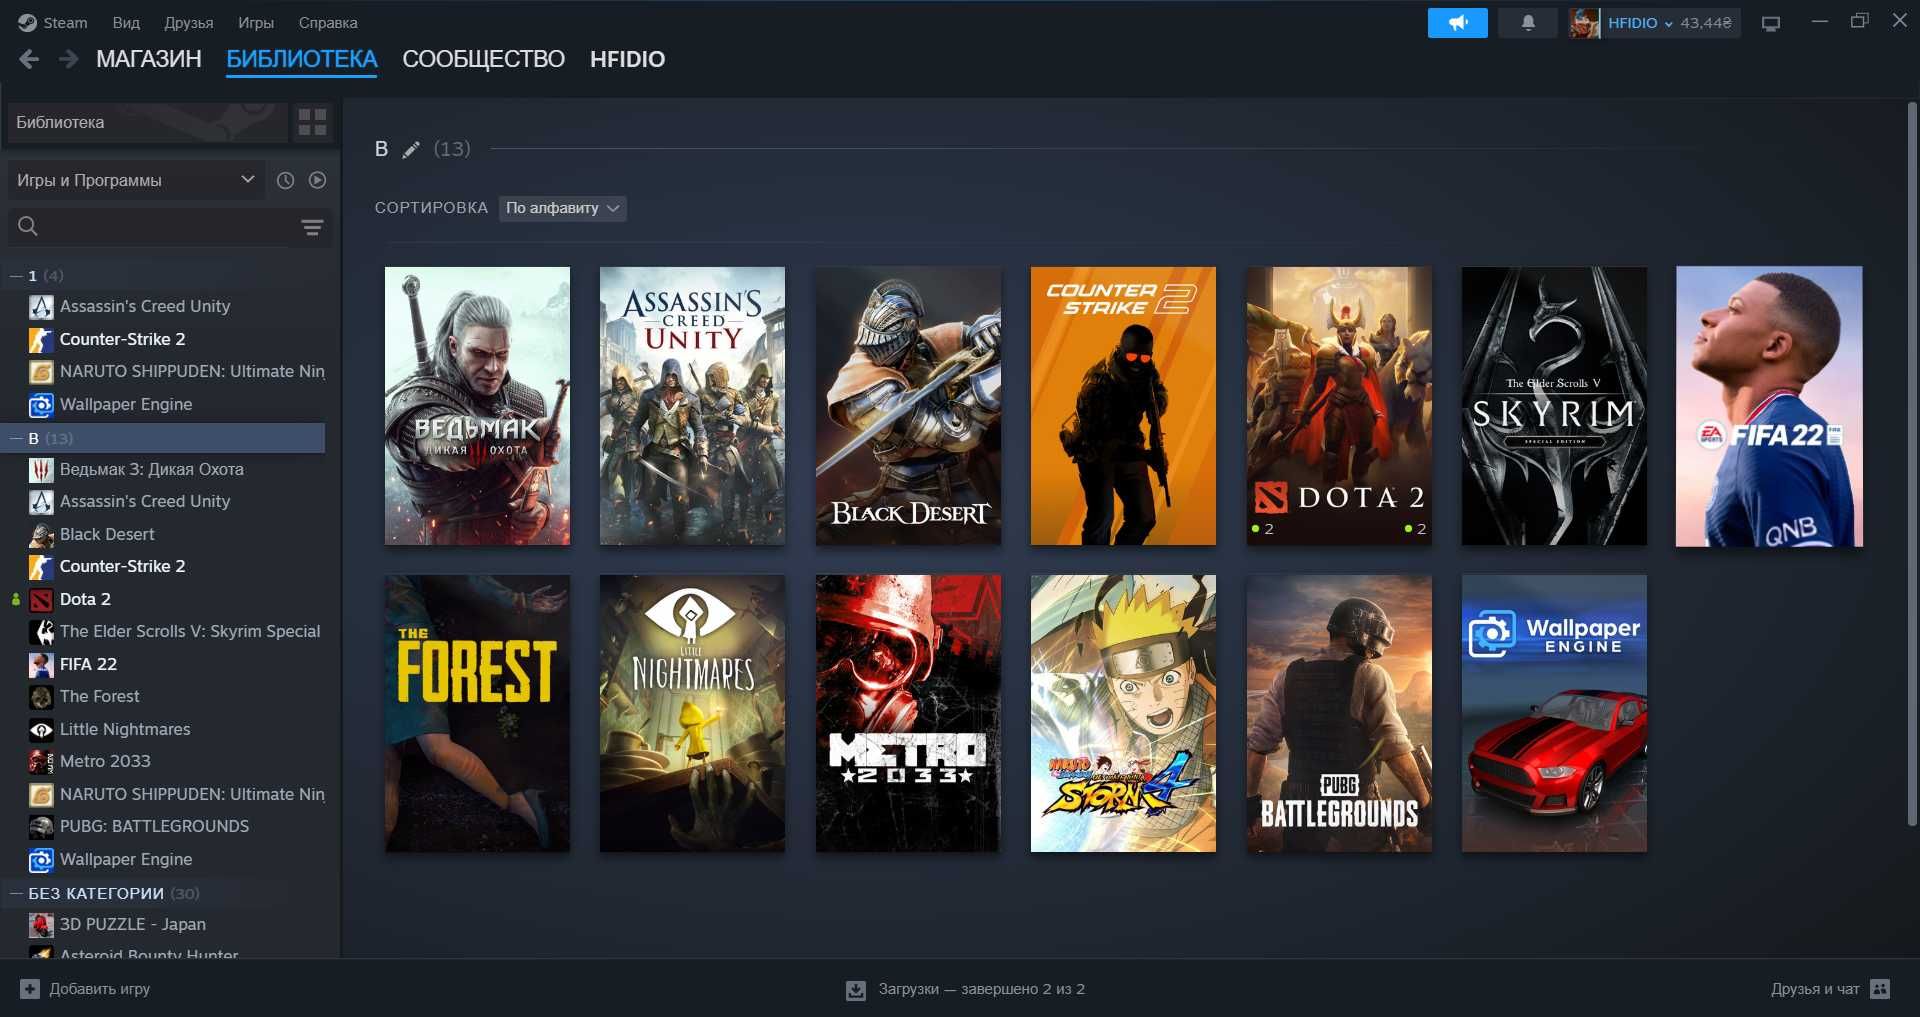Image resolution: width=1920 pixels, height=1017 pixels.
Task: Open the Игры menu
Action: coord(256,22)
